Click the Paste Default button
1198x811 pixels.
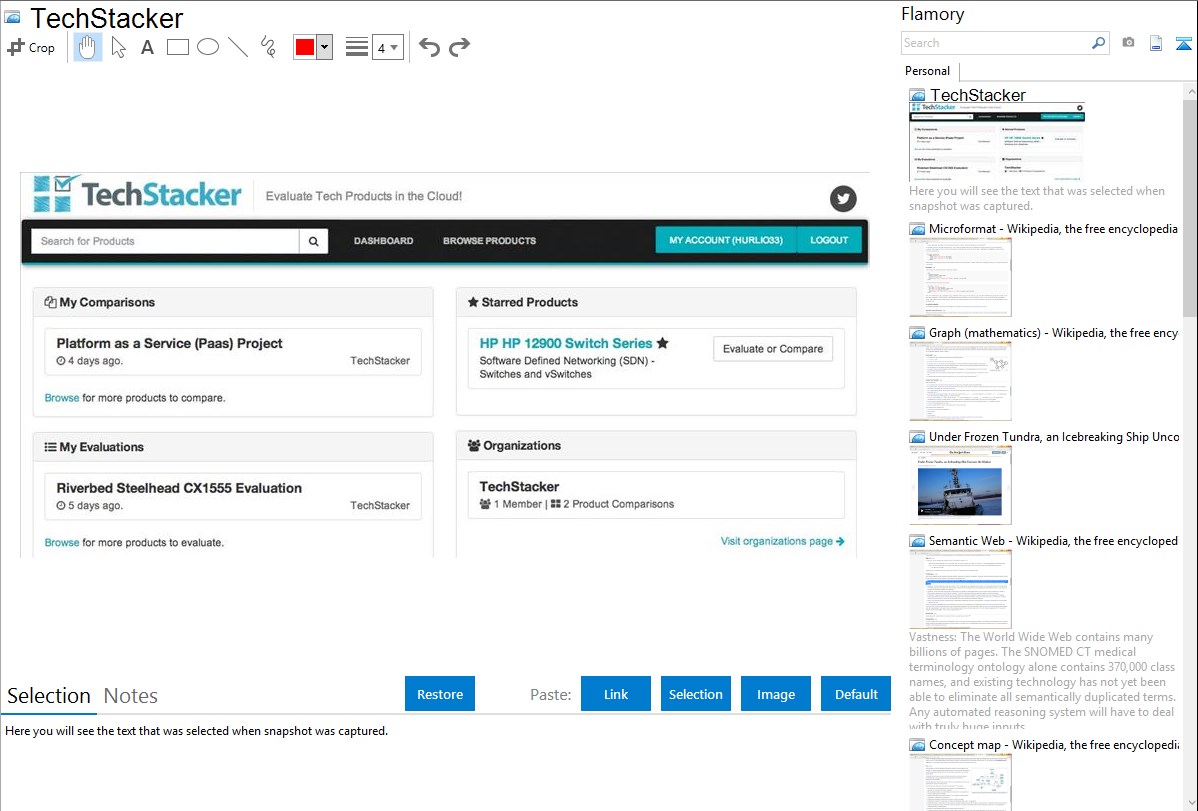coord(856,694)
